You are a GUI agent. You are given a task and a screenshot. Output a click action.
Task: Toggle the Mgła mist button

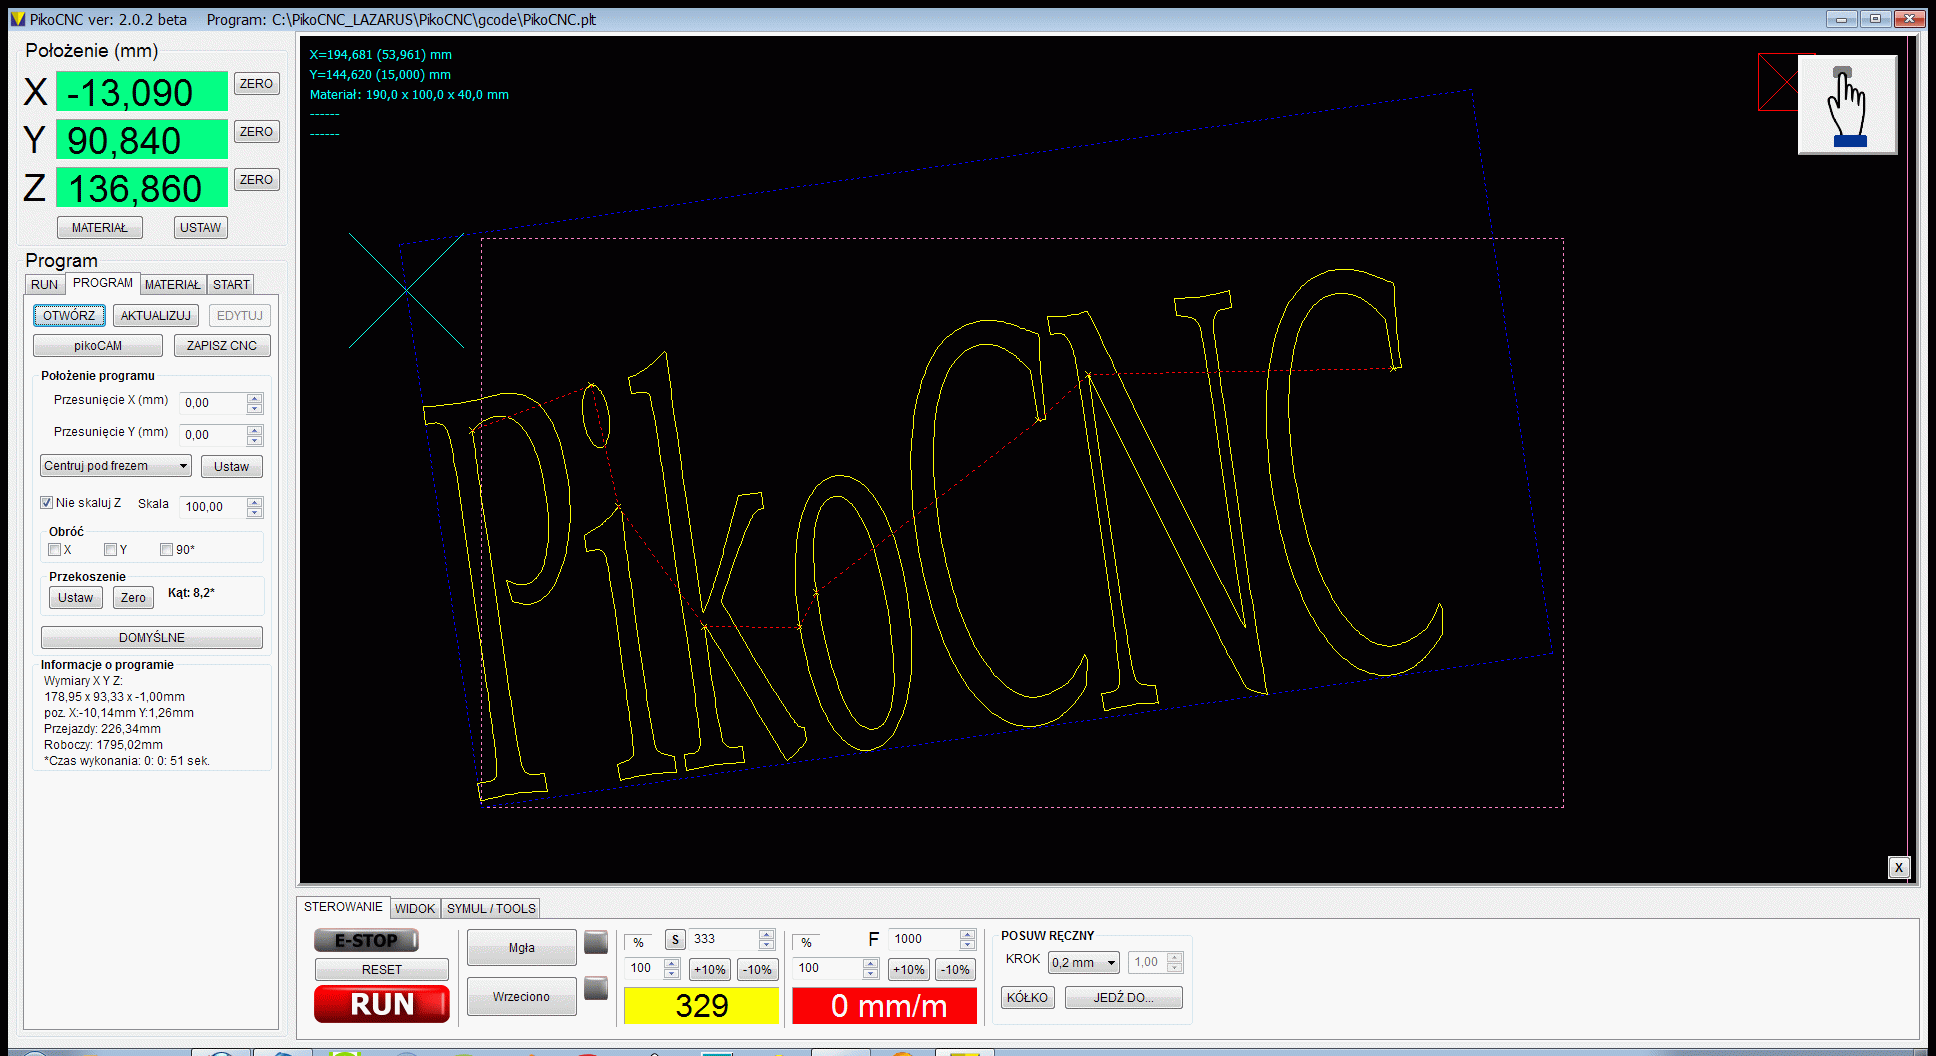(x=522, y=948)
